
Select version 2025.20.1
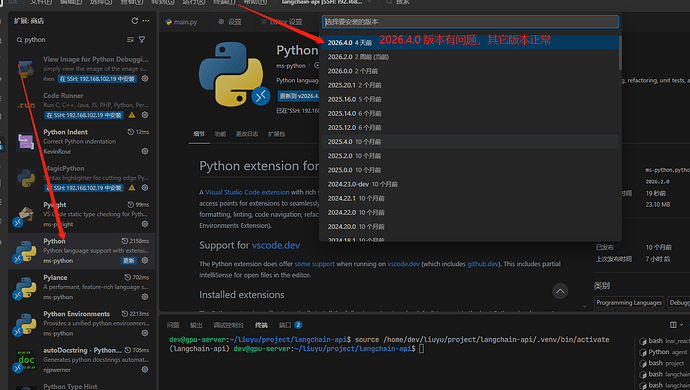tap(470, 85)
